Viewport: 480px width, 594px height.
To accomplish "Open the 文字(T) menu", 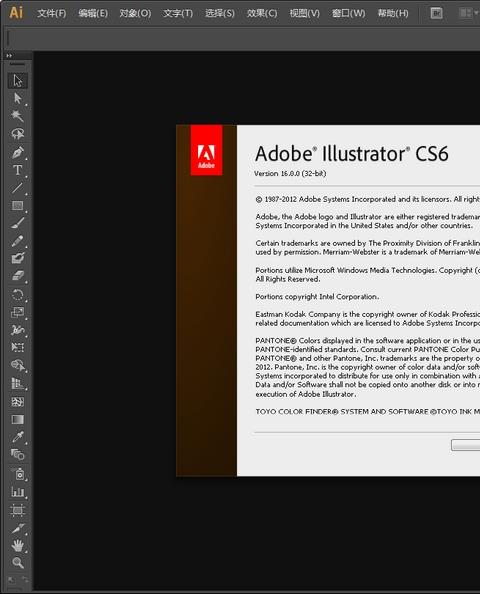I will [x=178, y=13].
